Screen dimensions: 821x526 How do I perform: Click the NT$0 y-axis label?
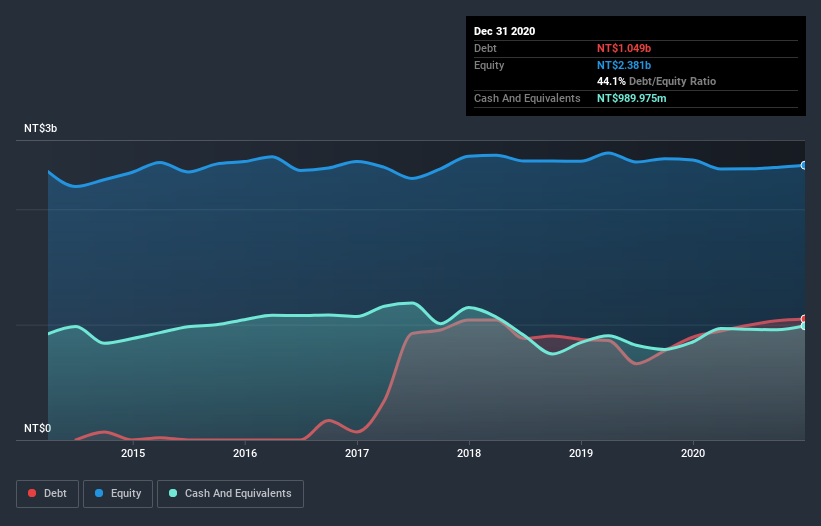[x=38, y=428]
